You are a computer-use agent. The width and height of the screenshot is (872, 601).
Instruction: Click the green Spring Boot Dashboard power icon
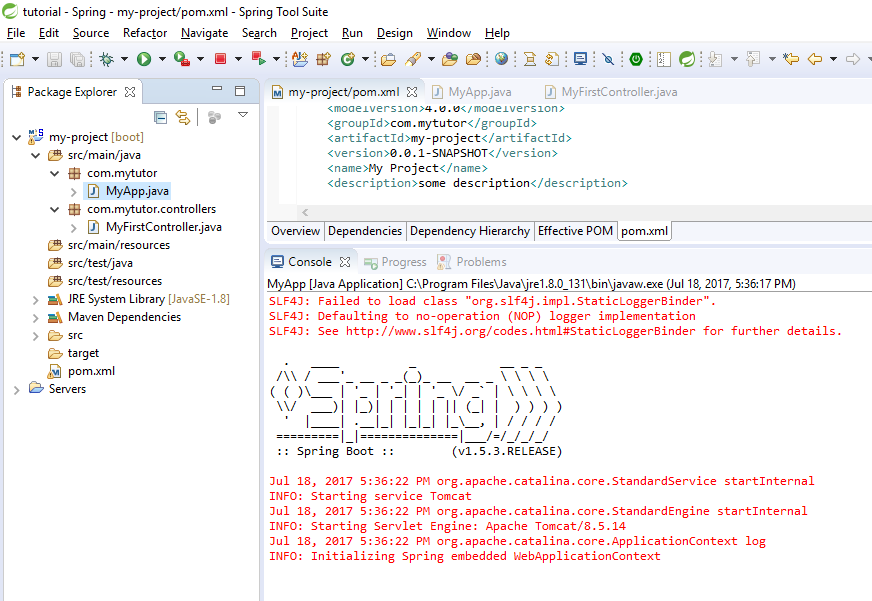click(x=636, y=59)
